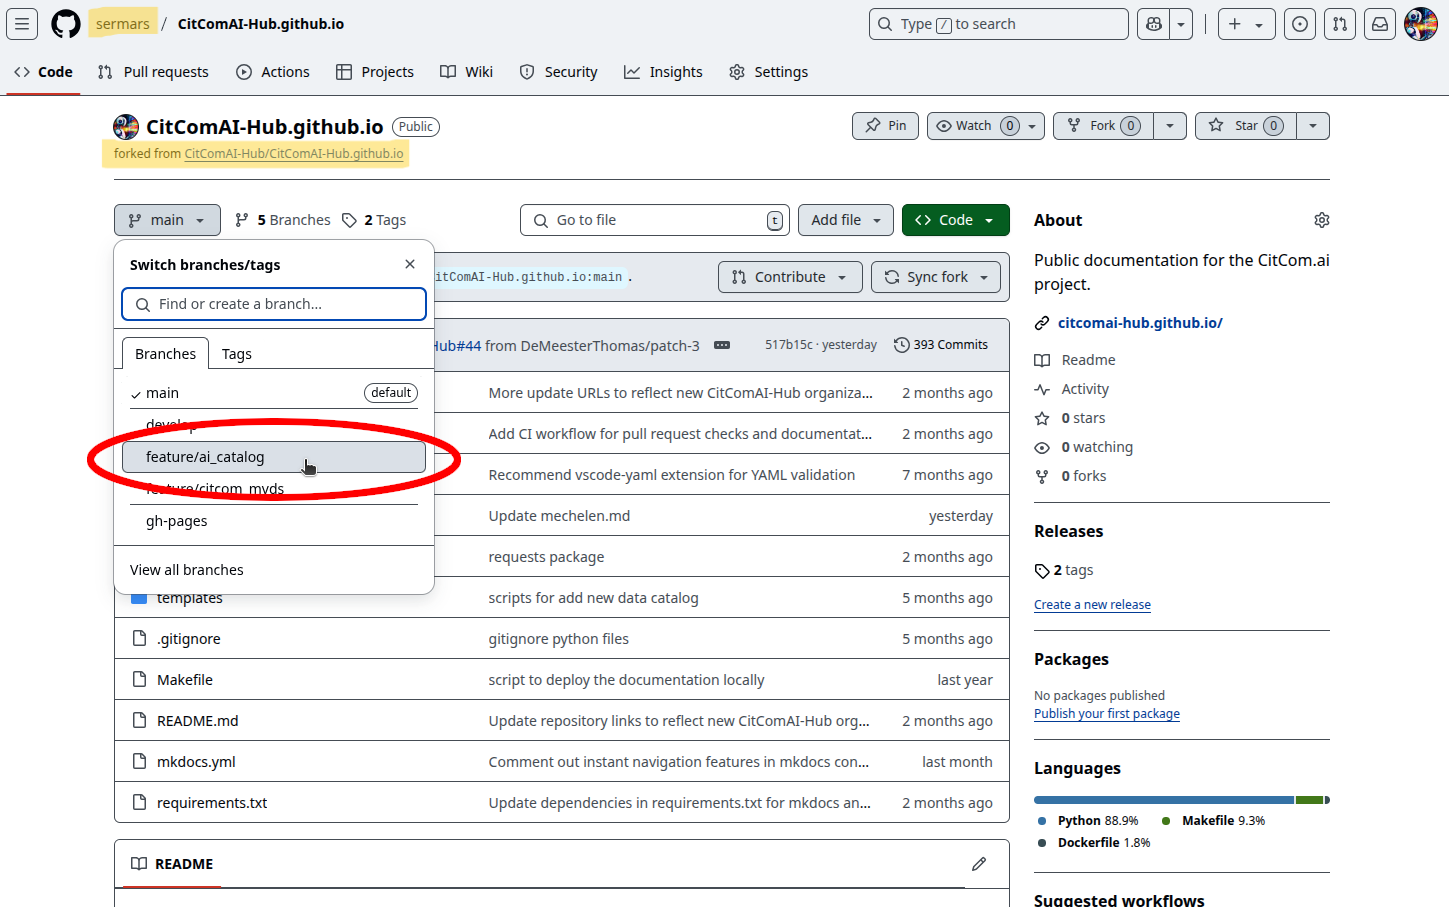This screenshot has height=907, width=1449.
Task: Open the hamburger navigation menu
Action: point(22,24)
